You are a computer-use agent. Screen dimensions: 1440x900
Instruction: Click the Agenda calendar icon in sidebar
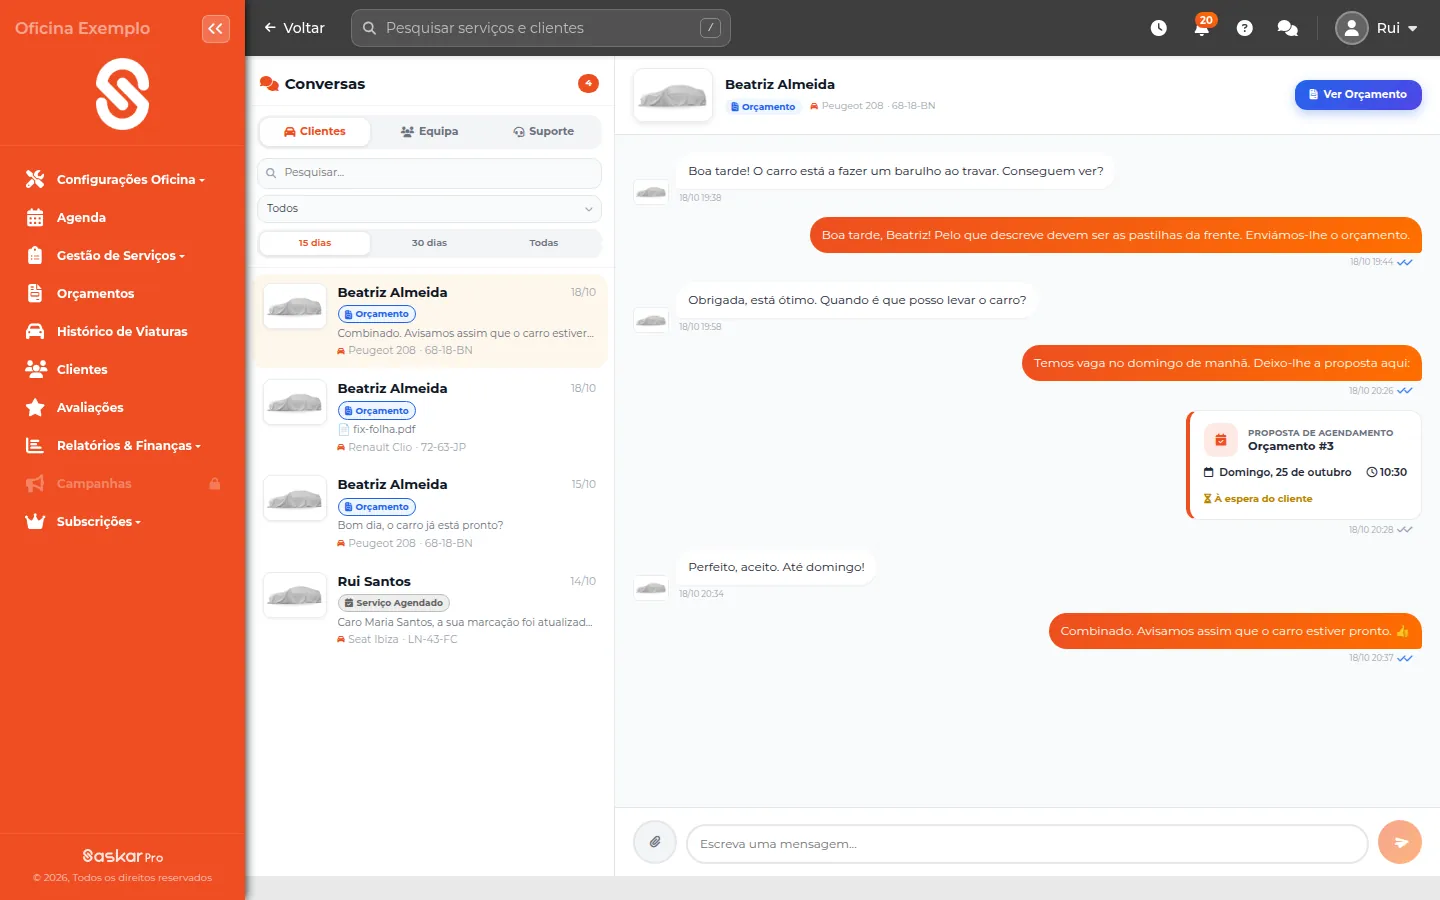tap(35, 217)
